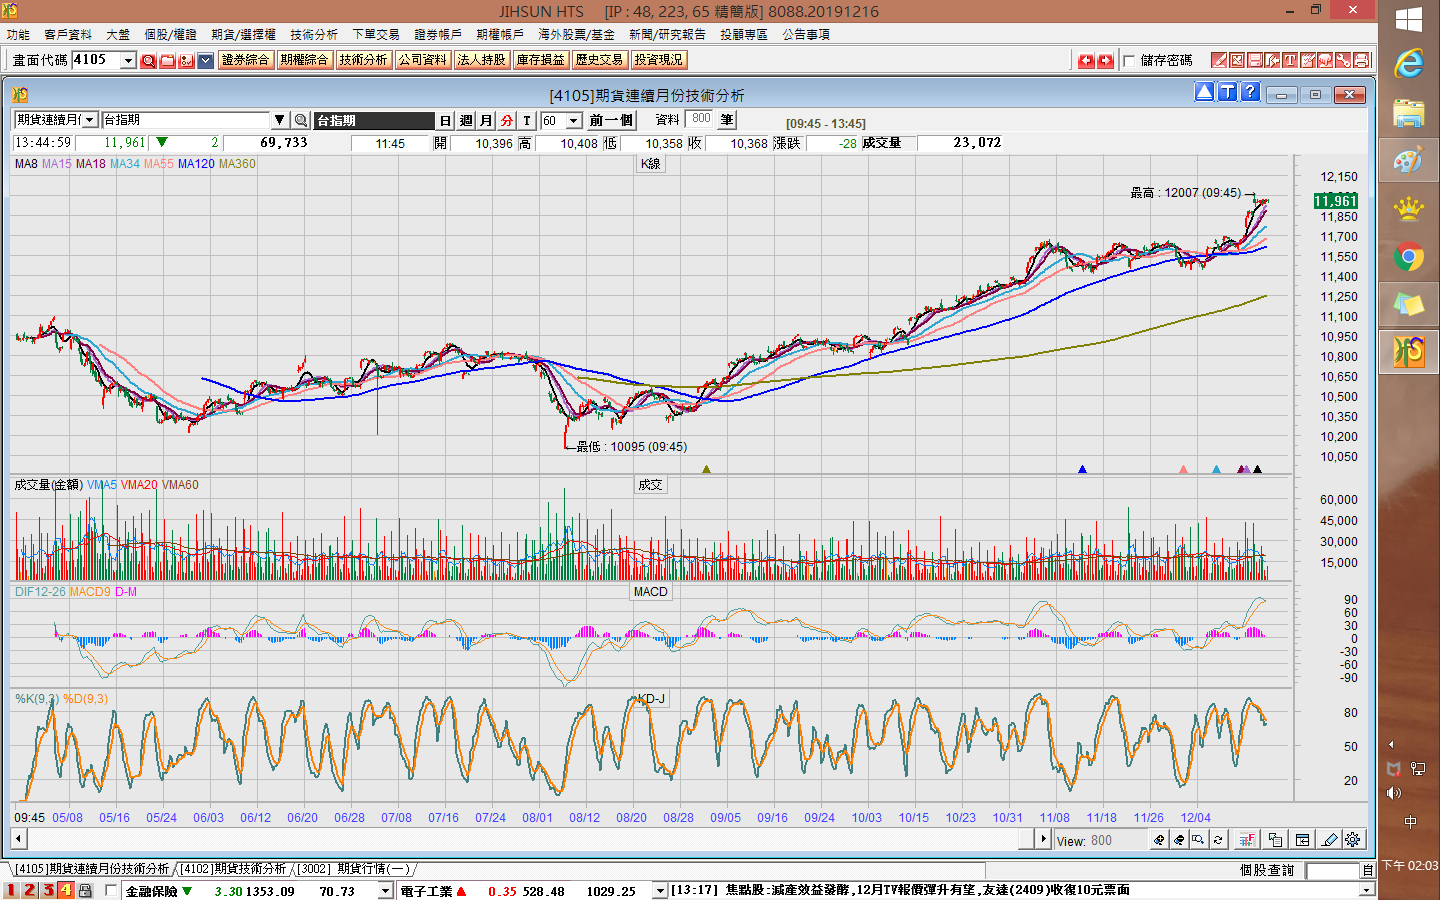
Task: Click the red printer icon
Action: coord(1361,60)
